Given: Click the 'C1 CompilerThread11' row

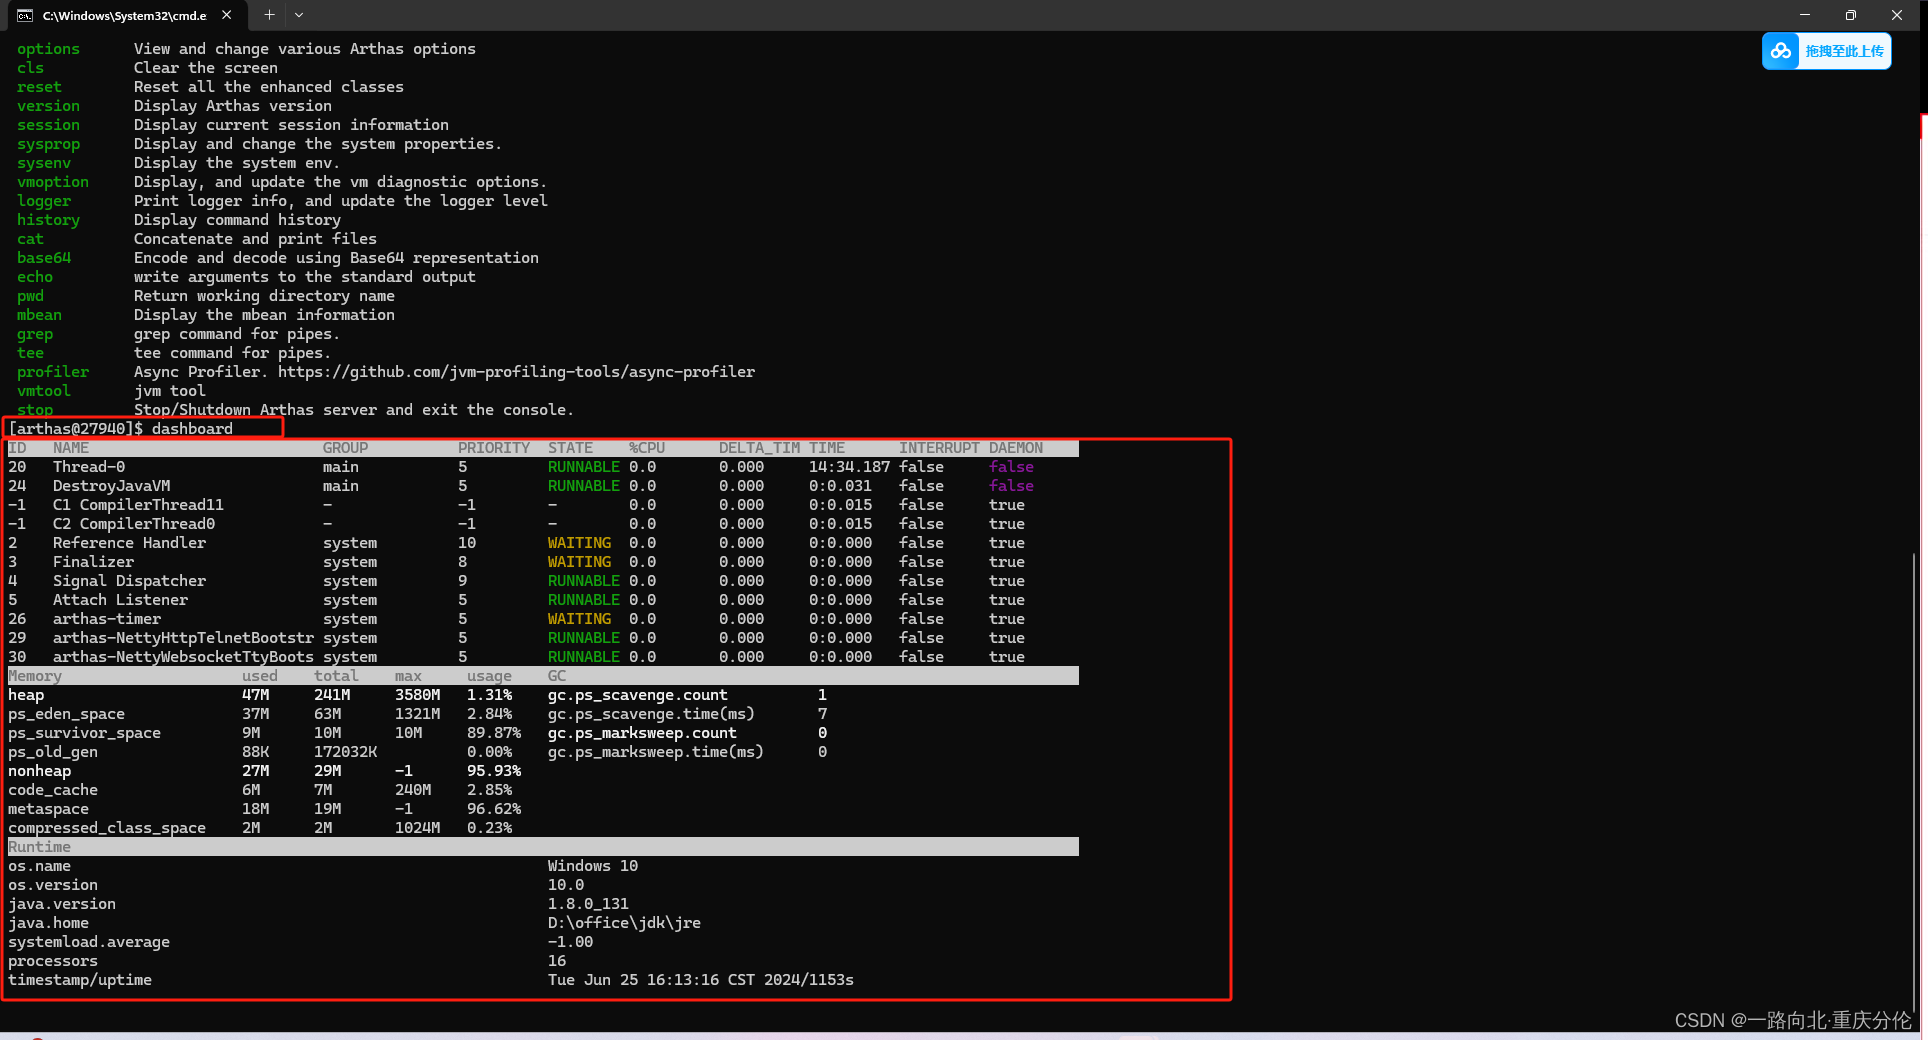Looking at the screenshot, I should pos(543,505).
